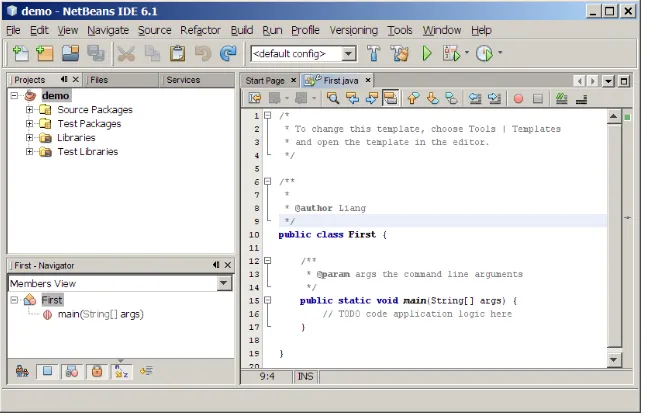Toggle bookmark editor toolbar button
Viewport: 646px width, 414px height.
[452, 98]
